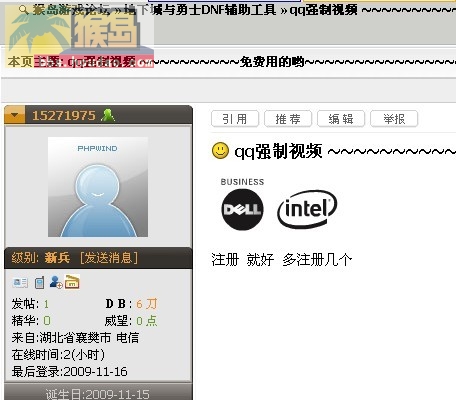Click 发送消息 to message the user

(x=109, y=258)
